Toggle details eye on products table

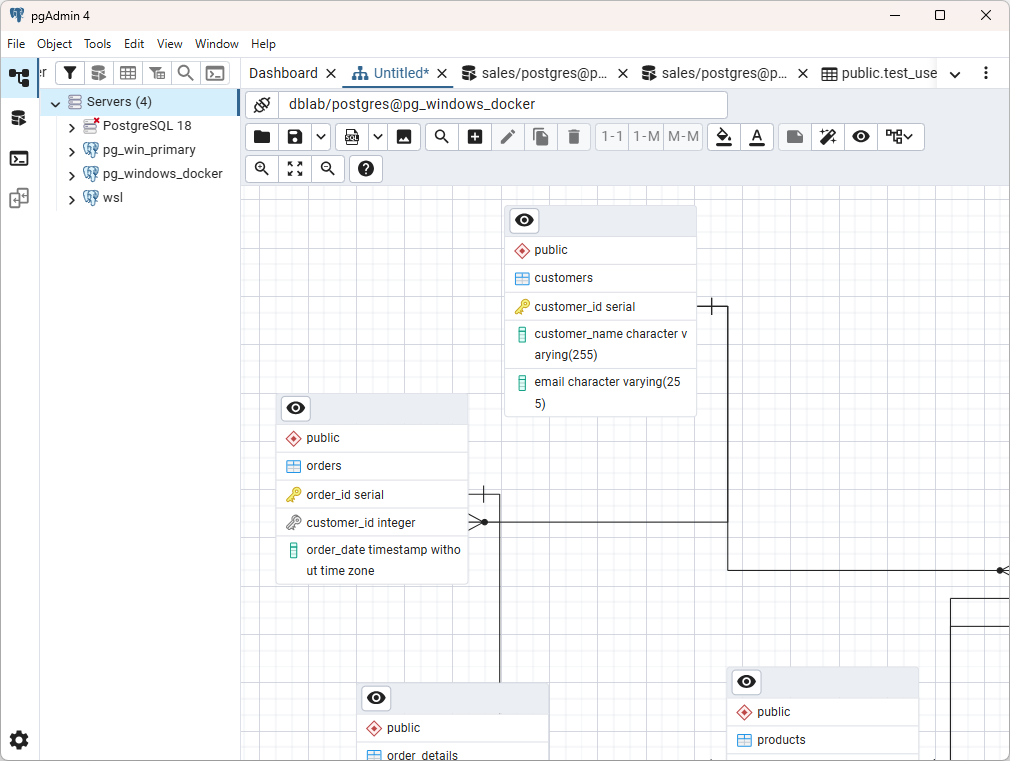[747, 682]
